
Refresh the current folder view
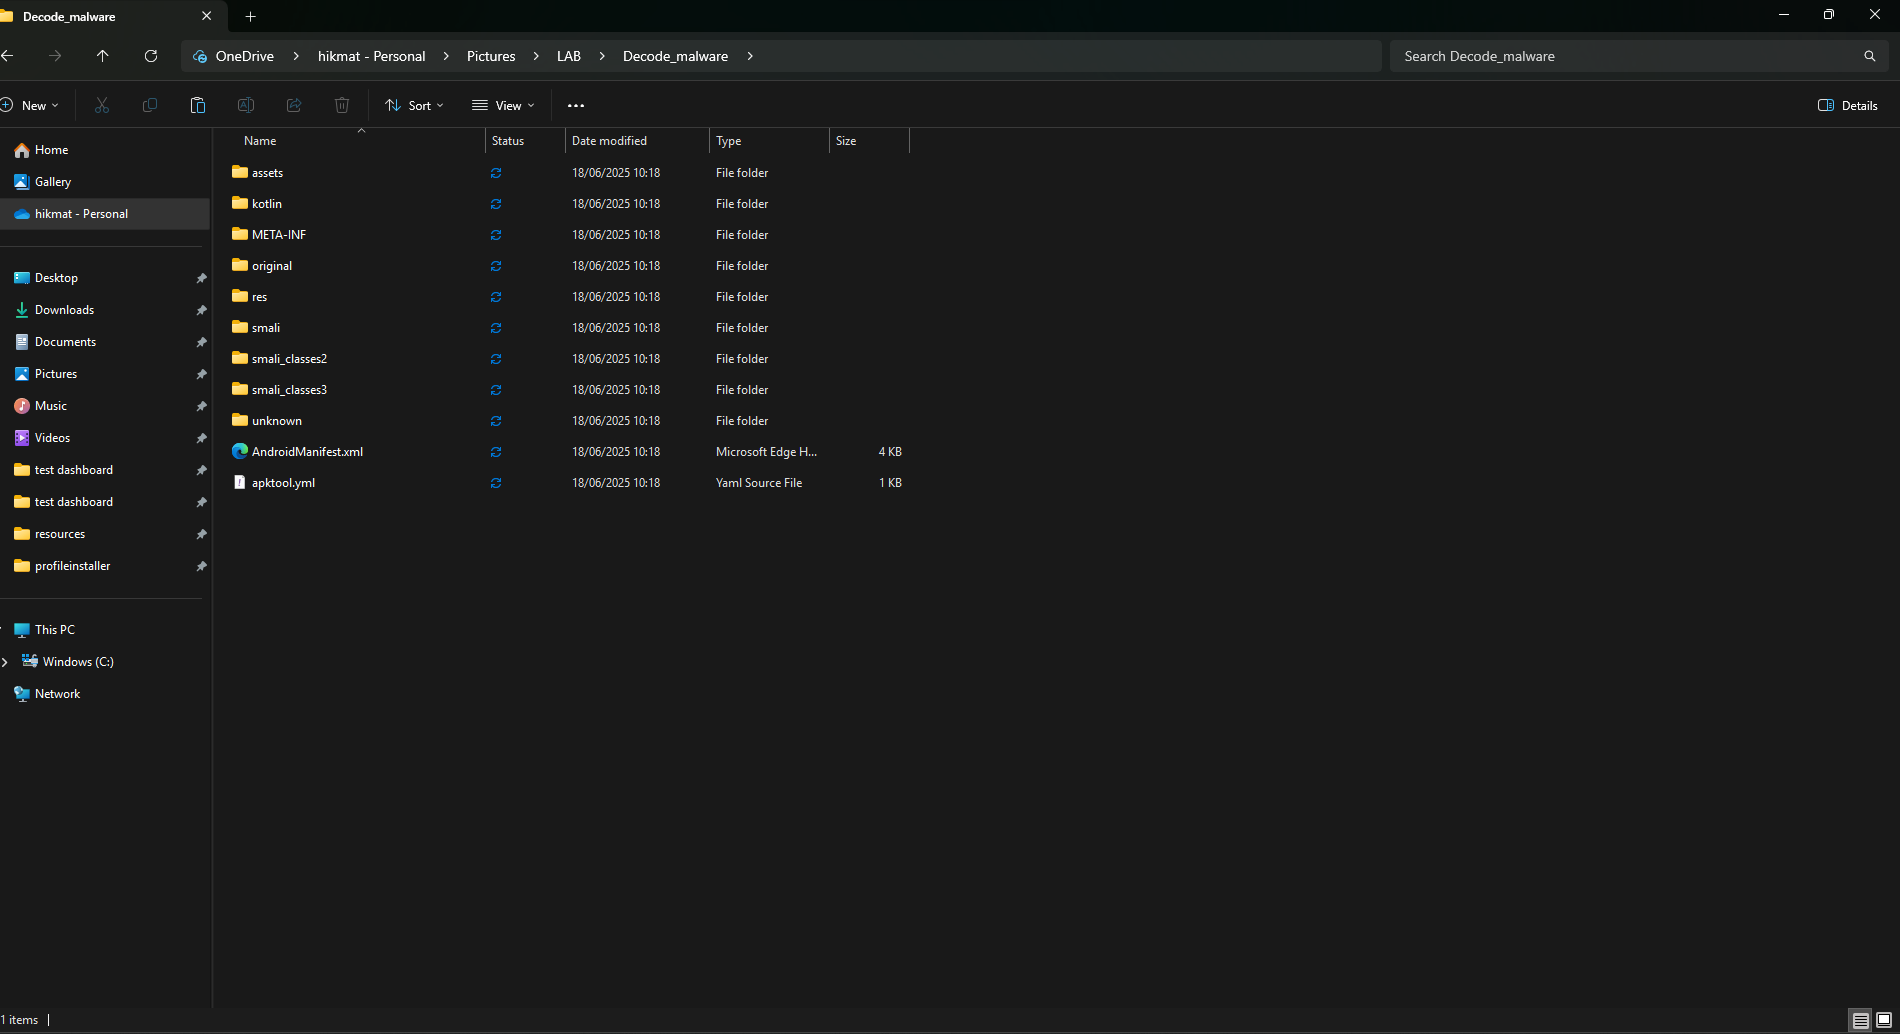point(151,56)
